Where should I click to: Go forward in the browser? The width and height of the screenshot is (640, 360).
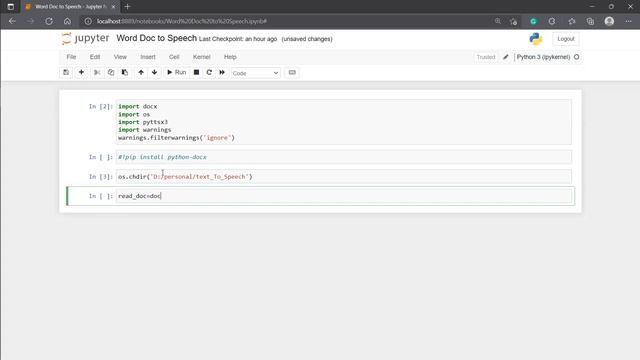point(31,21)
